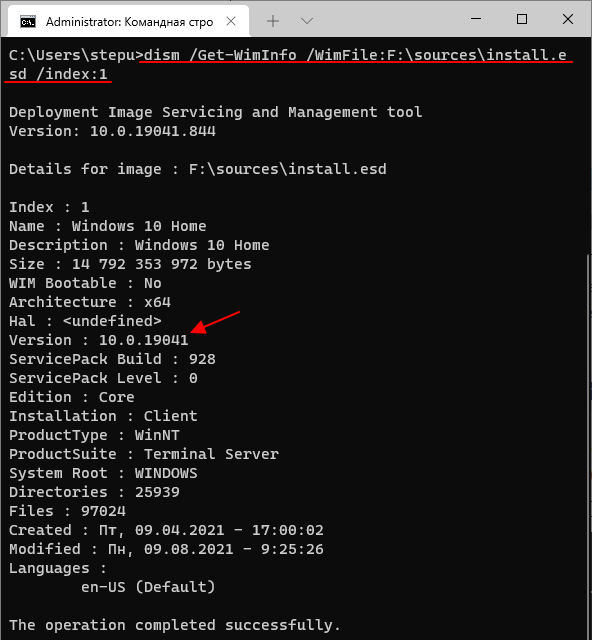
Task: Click the terminal vertical scrollbar
Action: [x=589, y=445]
